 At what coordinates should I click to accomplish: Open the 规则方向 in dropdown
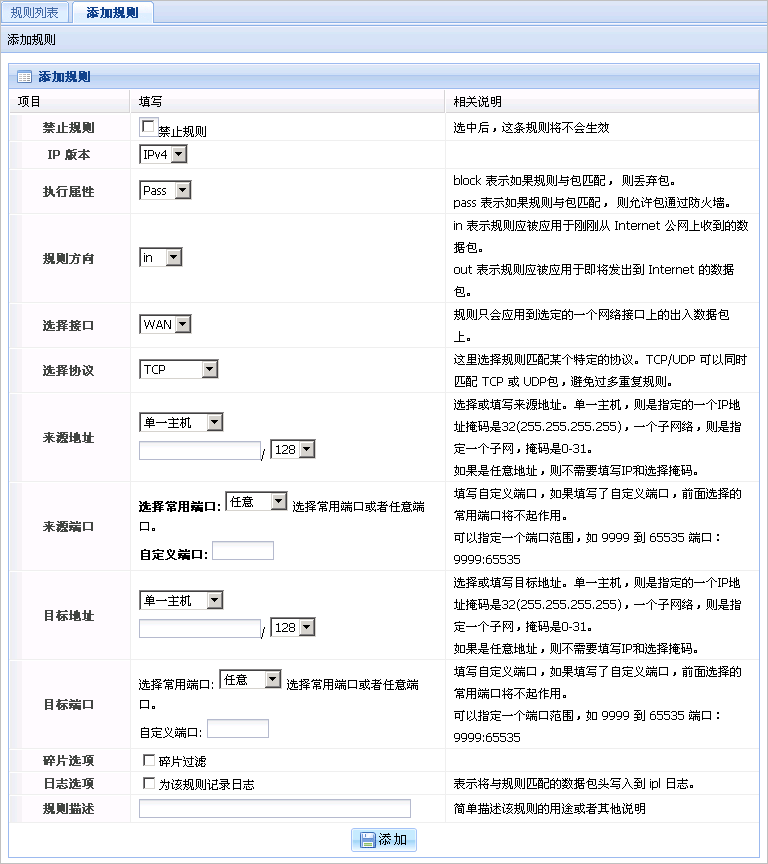(x=160, y=258)
